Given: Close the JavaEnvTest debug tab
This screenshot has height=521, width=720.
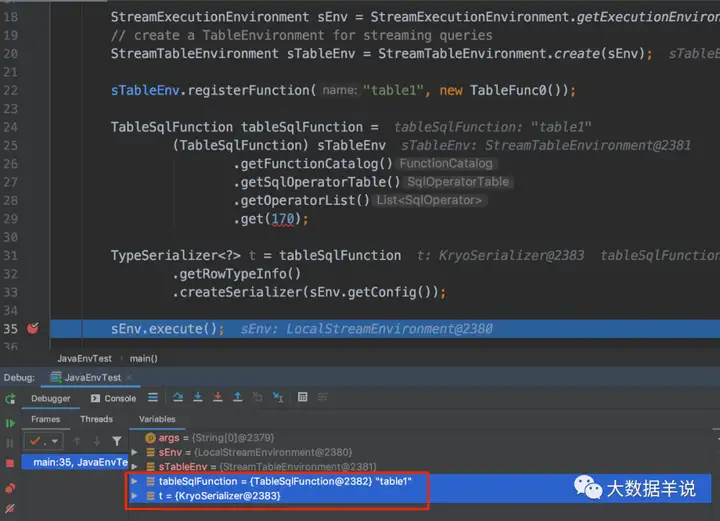Looking at the screenshot, I should click(129, 378).
